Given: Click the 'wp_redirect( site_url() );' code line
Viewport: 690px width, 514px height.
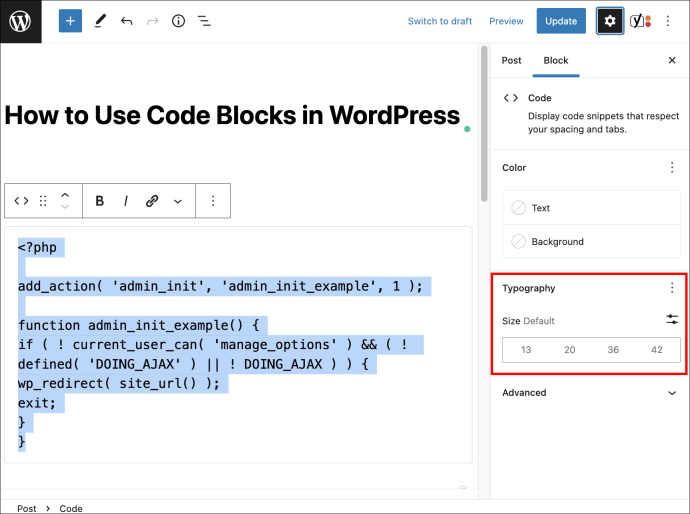Looking at the screenshot, I should (x=119, y=383).
